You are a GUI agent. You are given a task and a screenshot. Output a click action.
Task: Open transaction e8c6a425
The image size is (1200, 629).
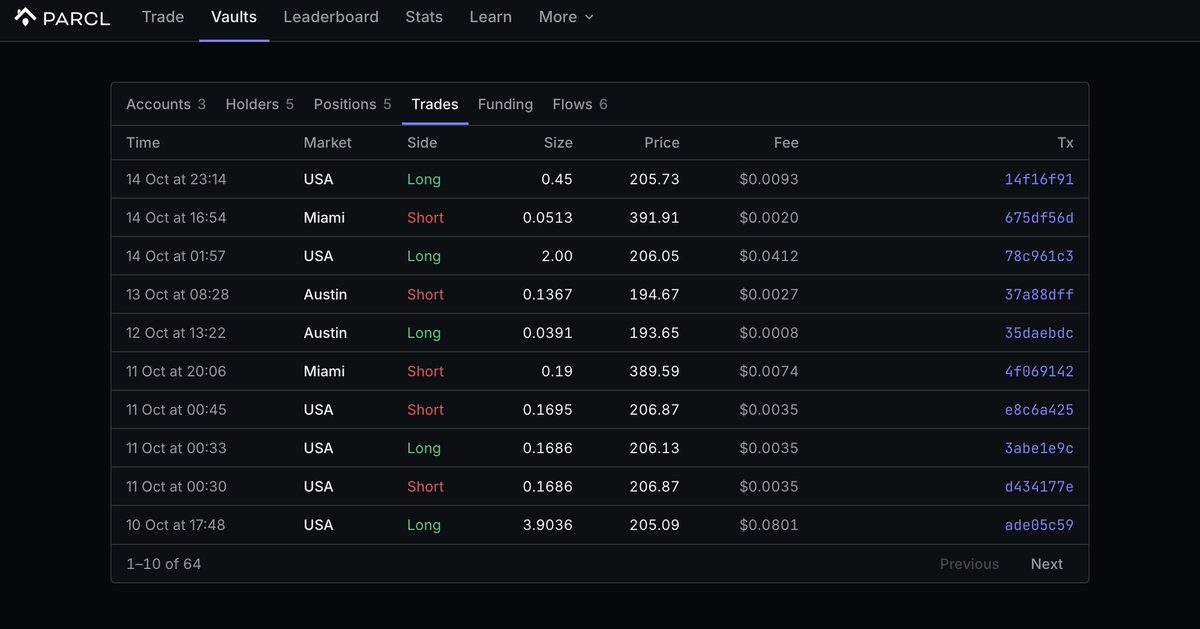1039,410
